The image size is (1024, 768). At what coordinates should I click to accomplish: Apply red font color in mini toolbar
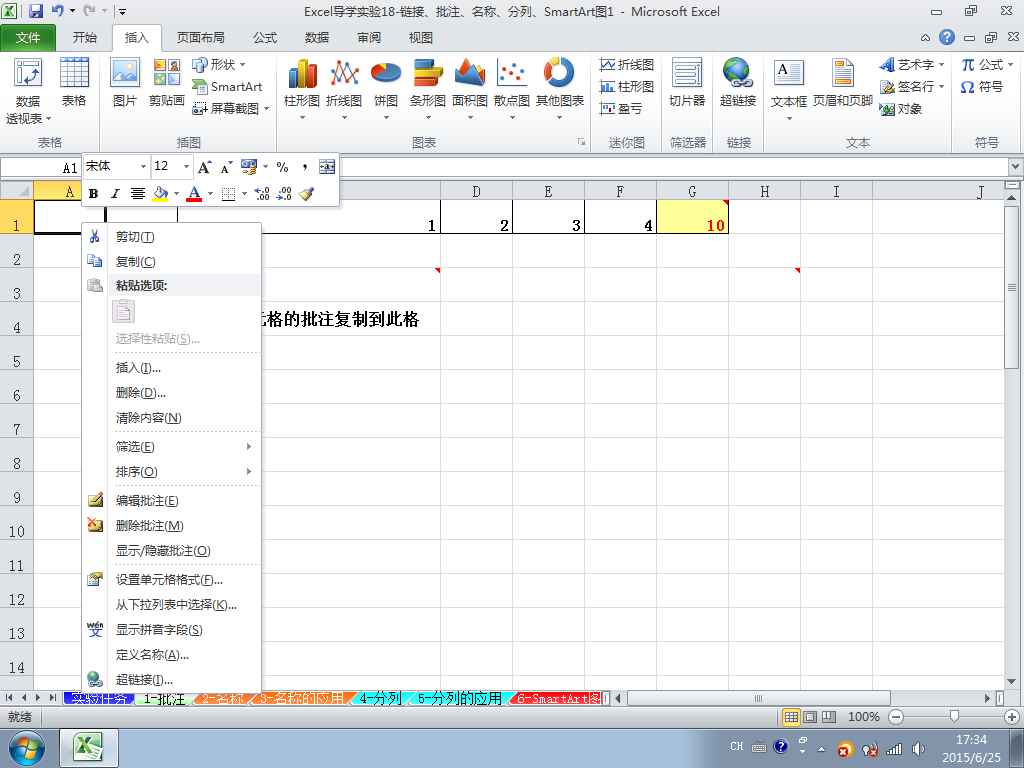tap(194, 193)
